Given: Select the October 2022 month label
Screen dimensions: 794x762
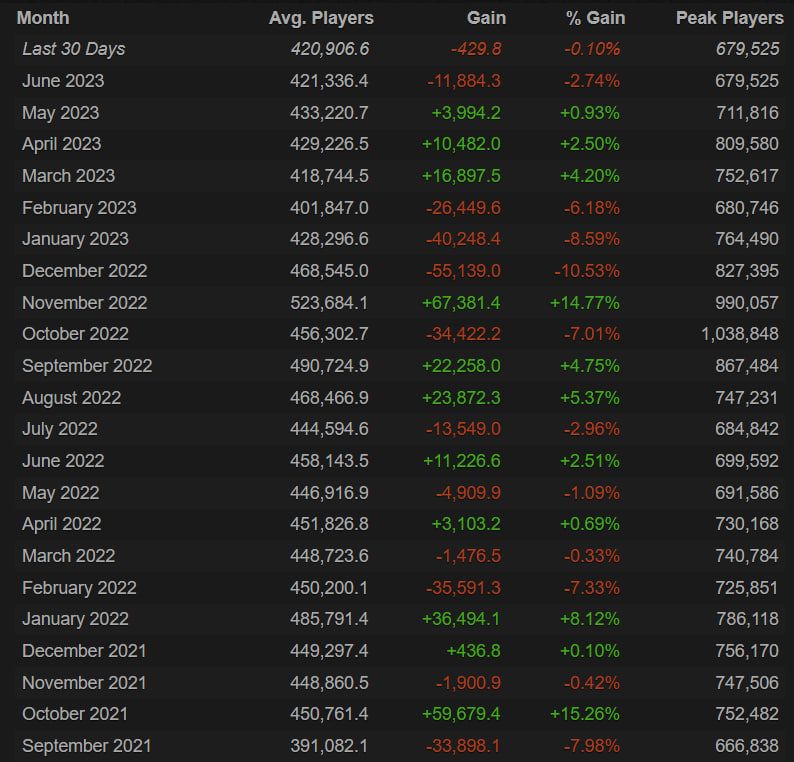Looking at the screenshot, I should tap(75, 334).
